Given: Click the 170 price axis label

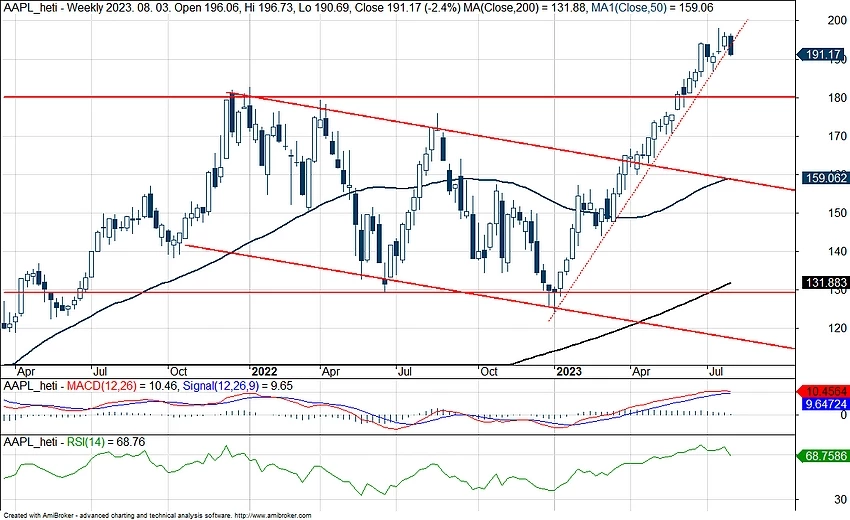Looking at the screenshot, I should [x=838, y=136].
